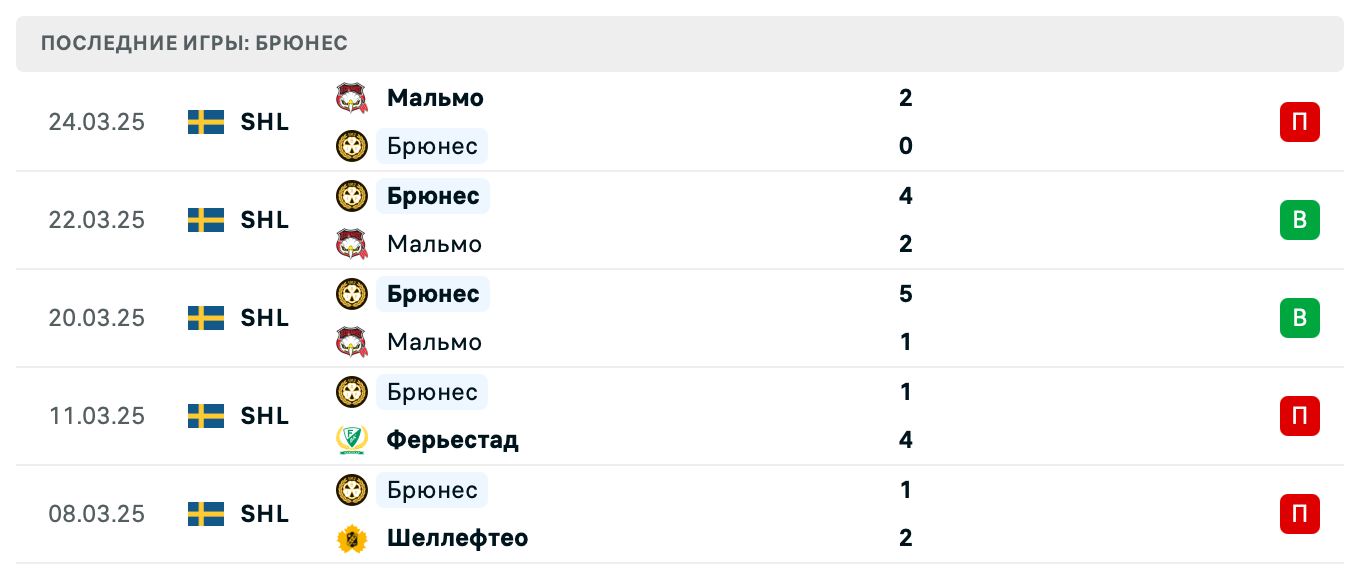This screenshot has width=1360, height=582.
Task: Click Swedish flag icon for 08.03.25 game
Action: [206, 514]
